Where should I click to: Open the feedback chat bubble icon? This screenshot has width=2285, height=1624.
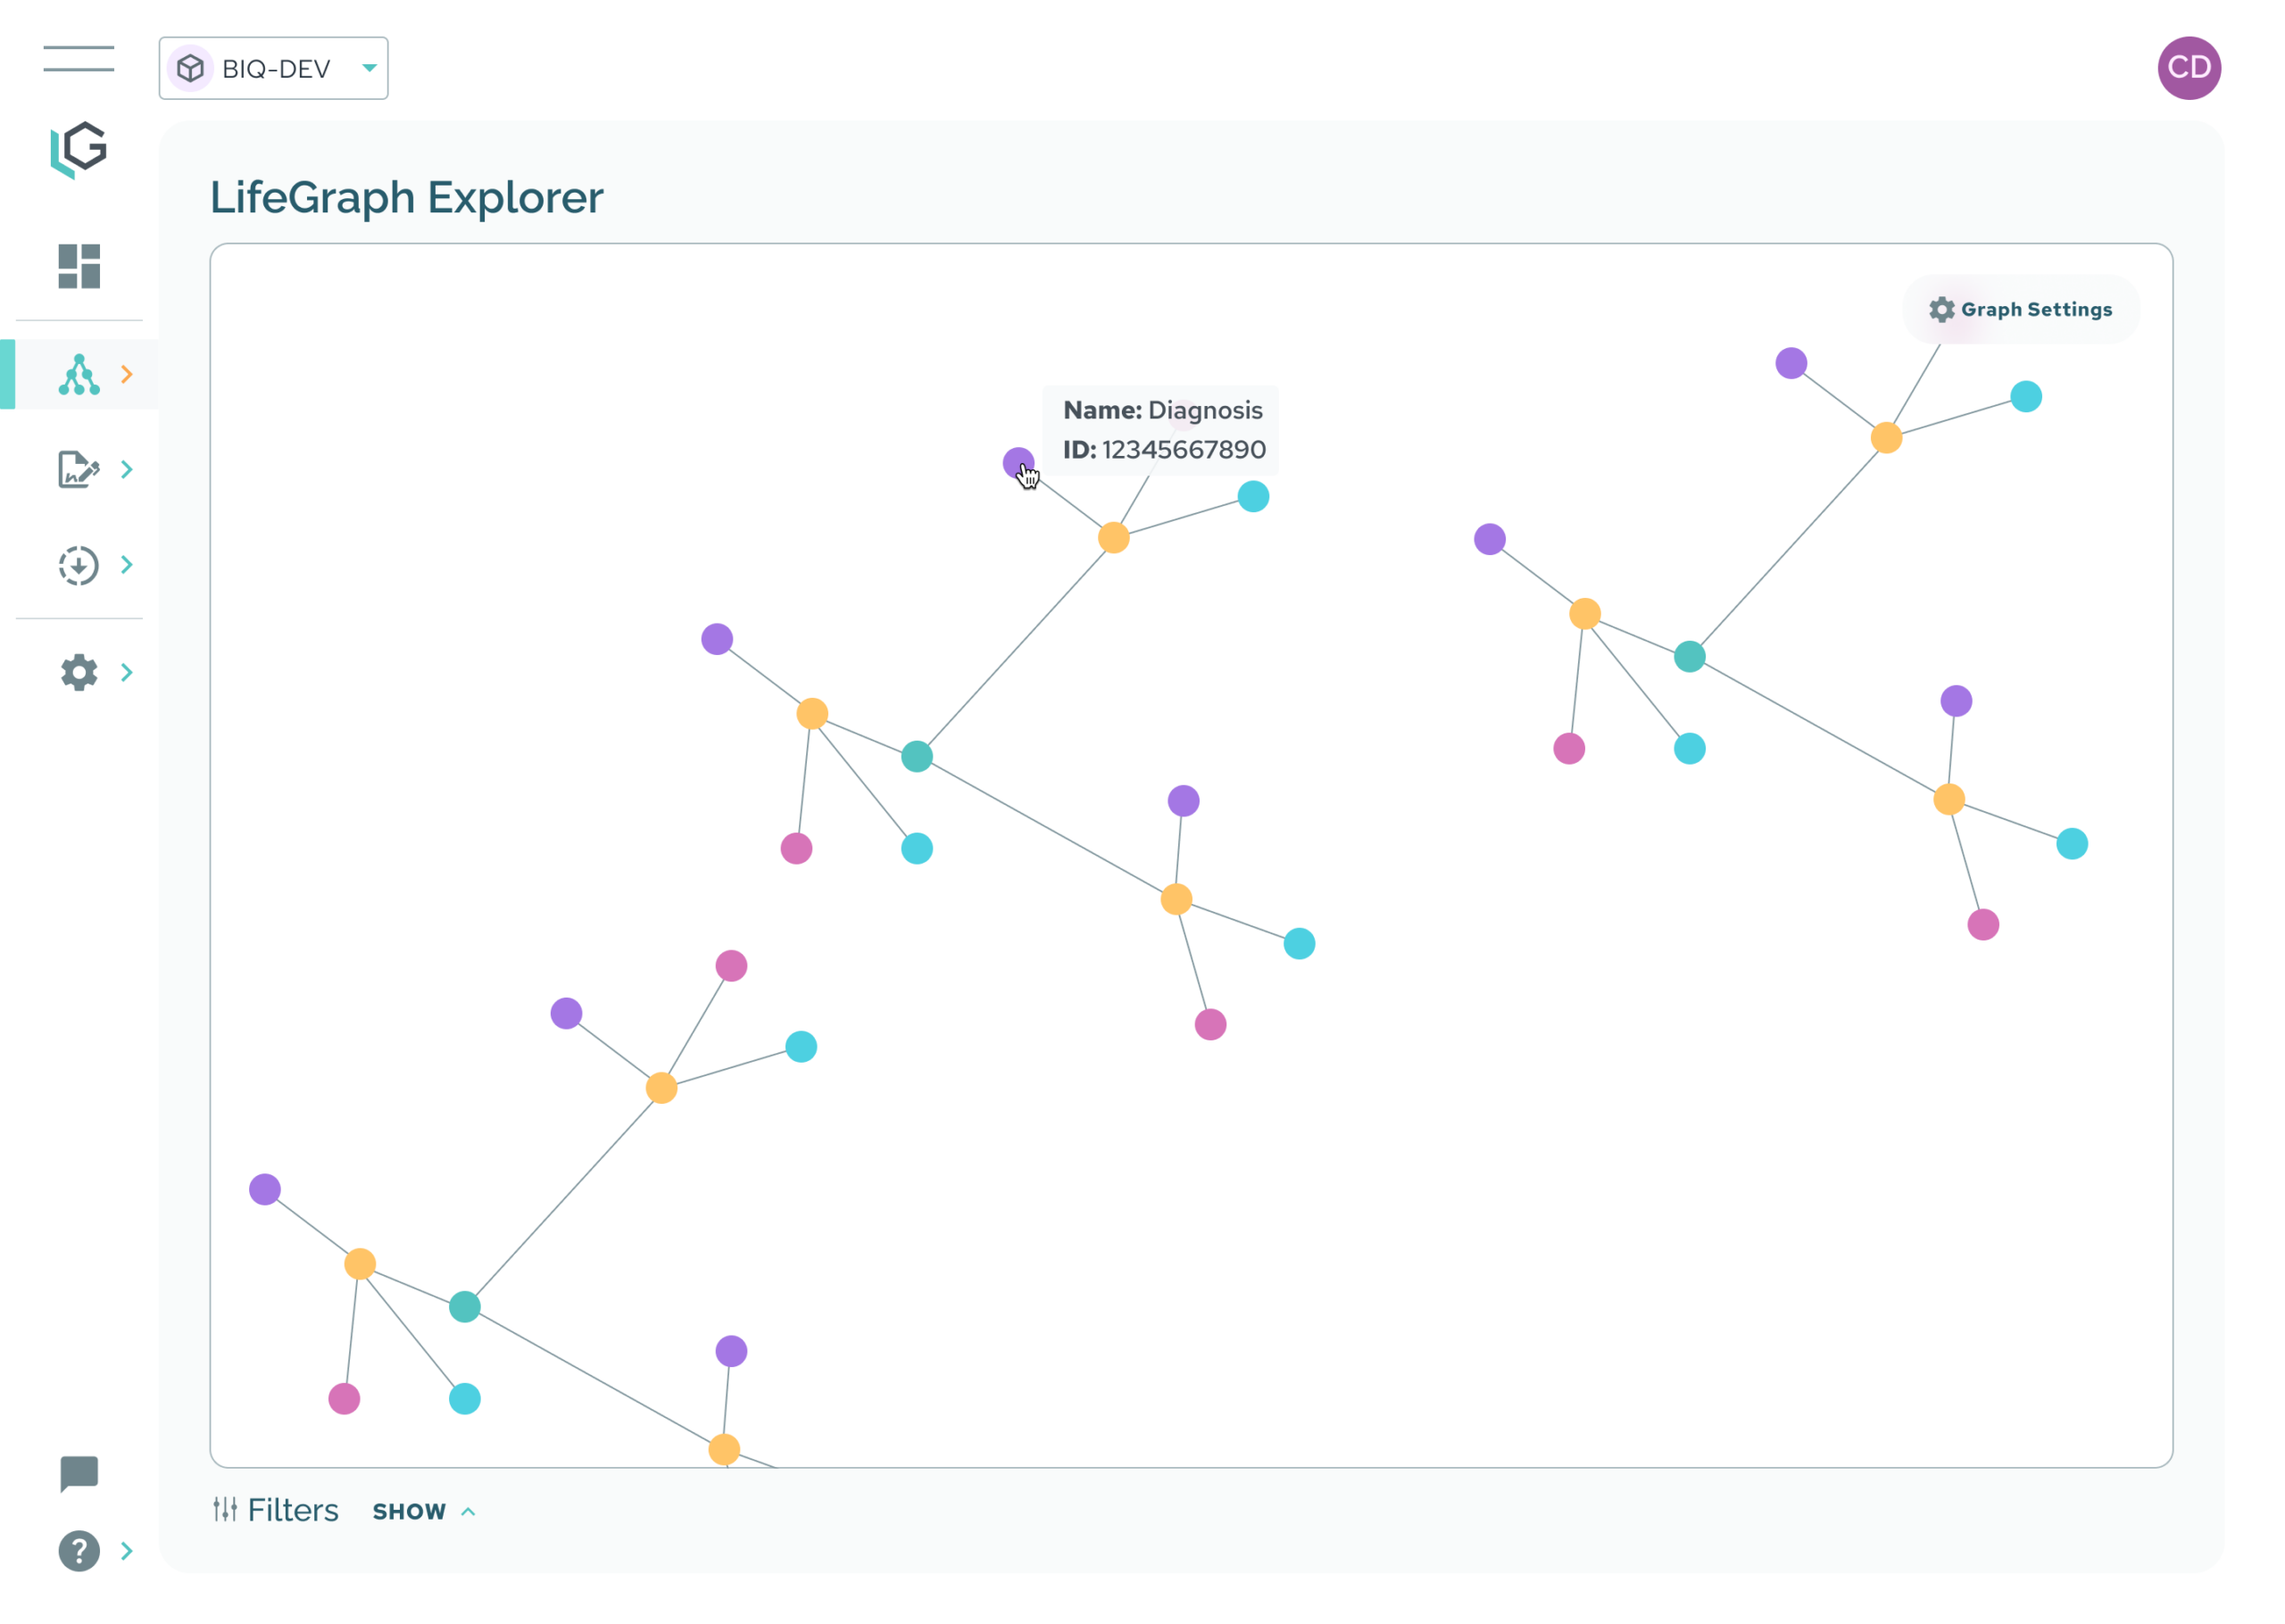pyautogui.click(x=80, y=1473)
